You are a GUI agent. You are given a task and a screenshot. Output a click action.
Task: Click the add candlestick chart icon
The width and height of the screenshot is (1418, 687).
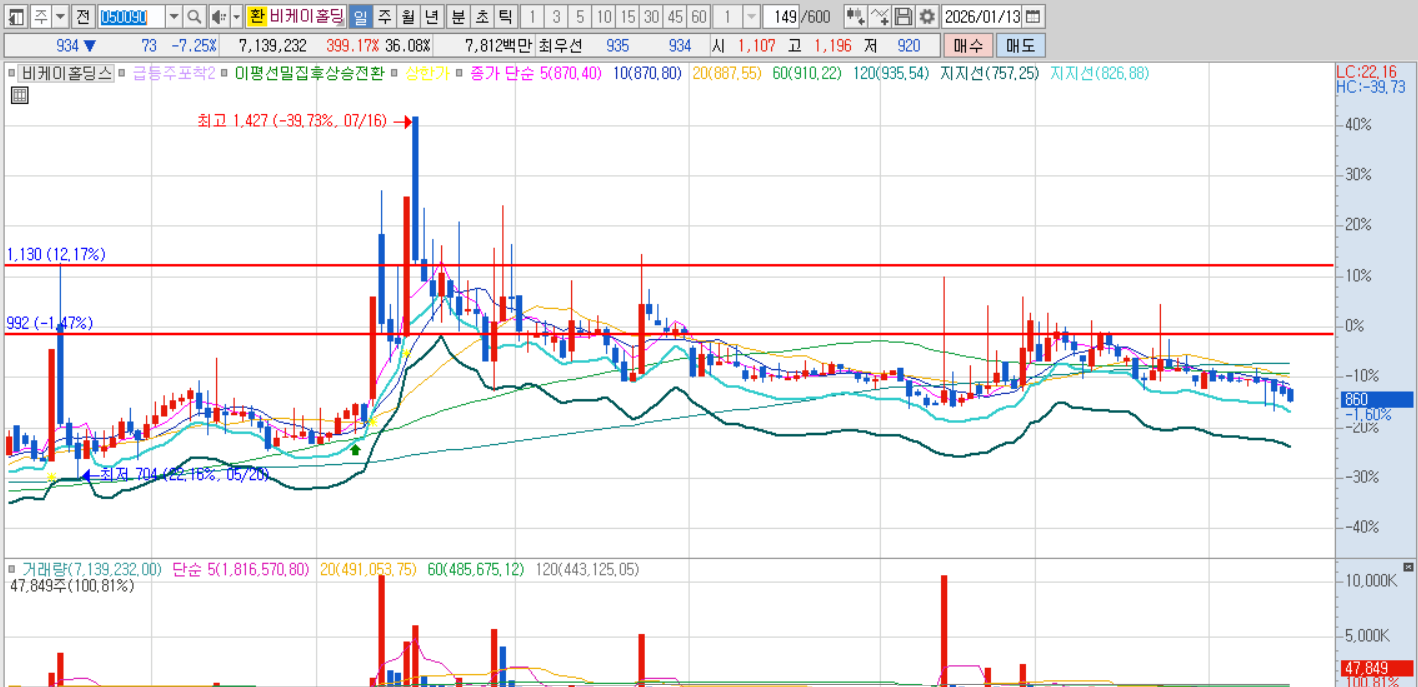(855, 16)
